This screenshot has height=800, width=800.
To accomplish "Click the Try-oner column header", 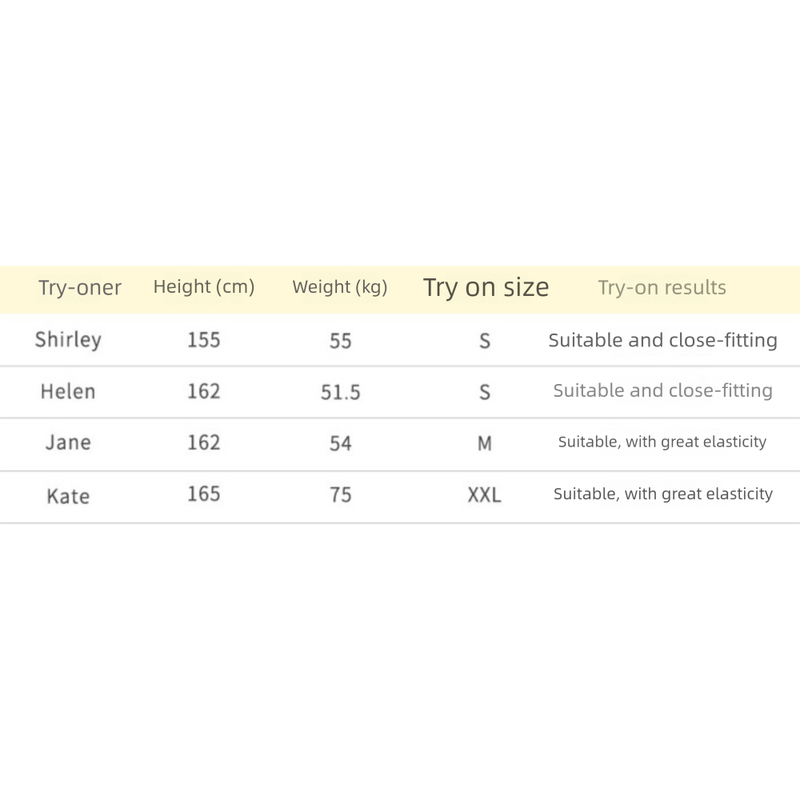I will click(x=80, y=288).
